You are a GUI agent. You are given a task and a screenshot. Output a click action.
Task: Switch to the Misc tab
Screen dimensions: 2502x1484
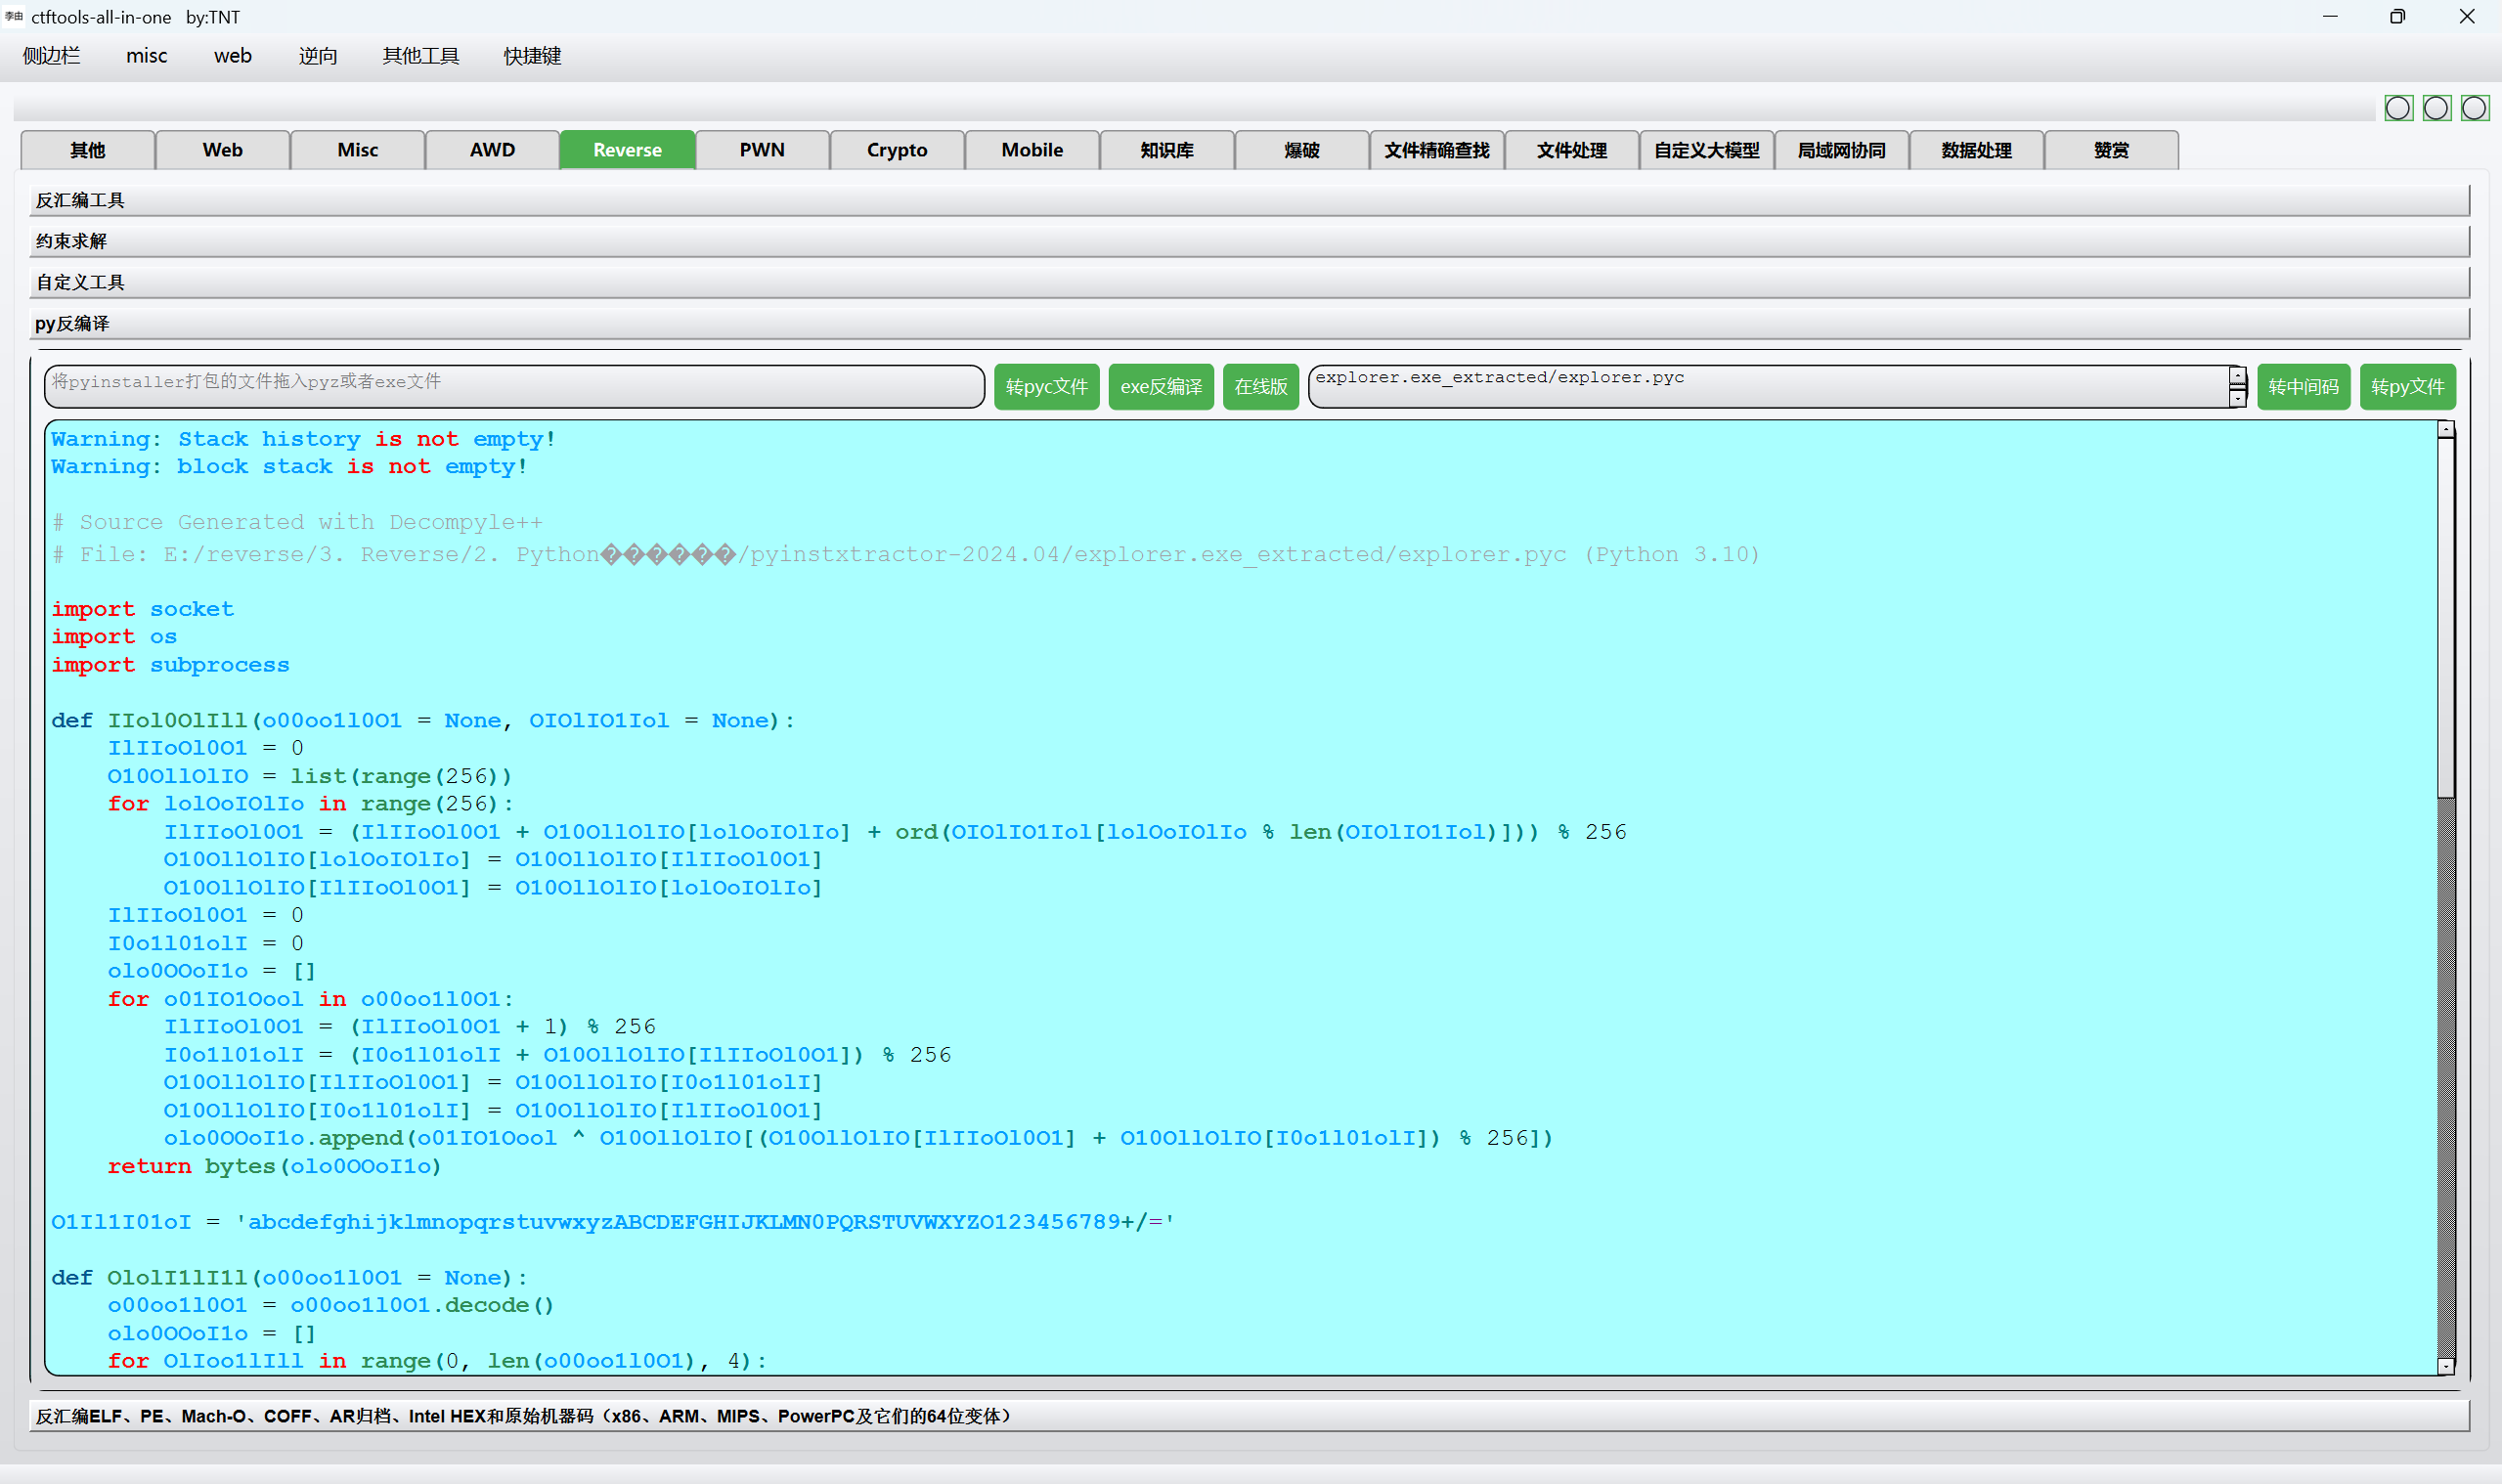click(357, 150)
